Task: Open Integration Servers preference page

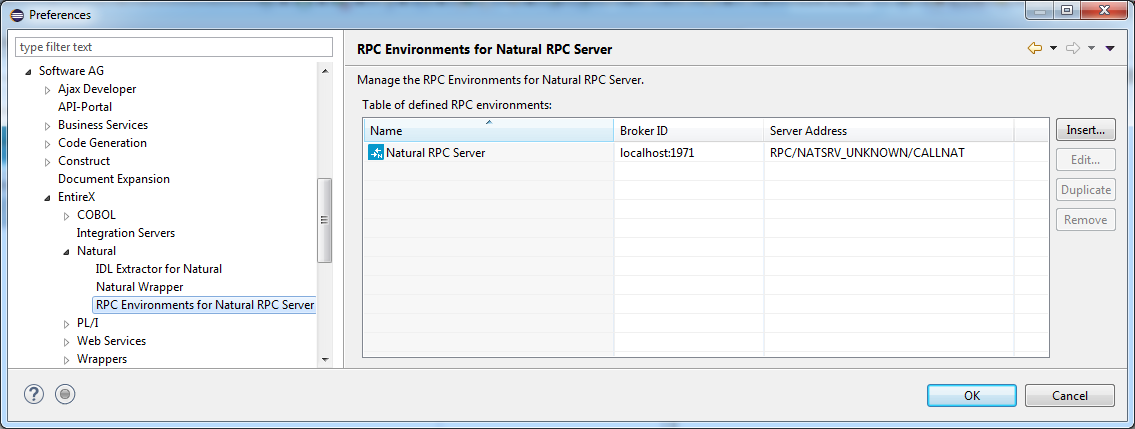Action: 126,233
